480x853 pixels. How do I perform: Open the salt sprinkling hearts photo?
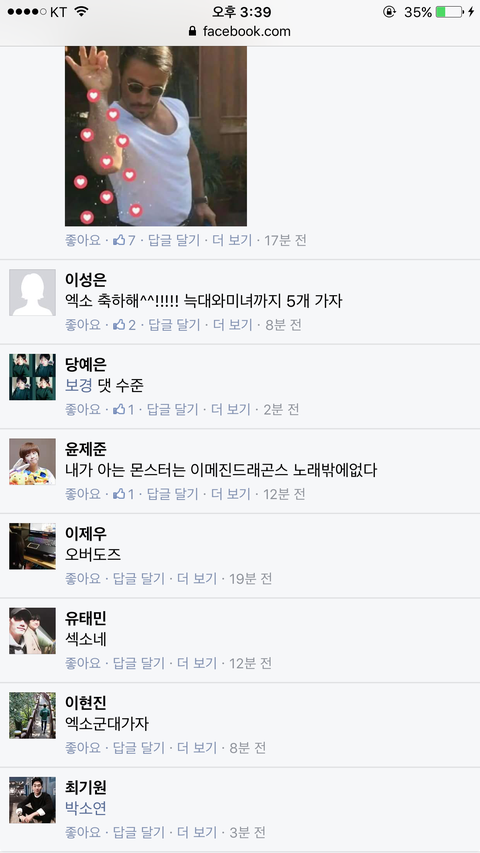click(156, 136)
